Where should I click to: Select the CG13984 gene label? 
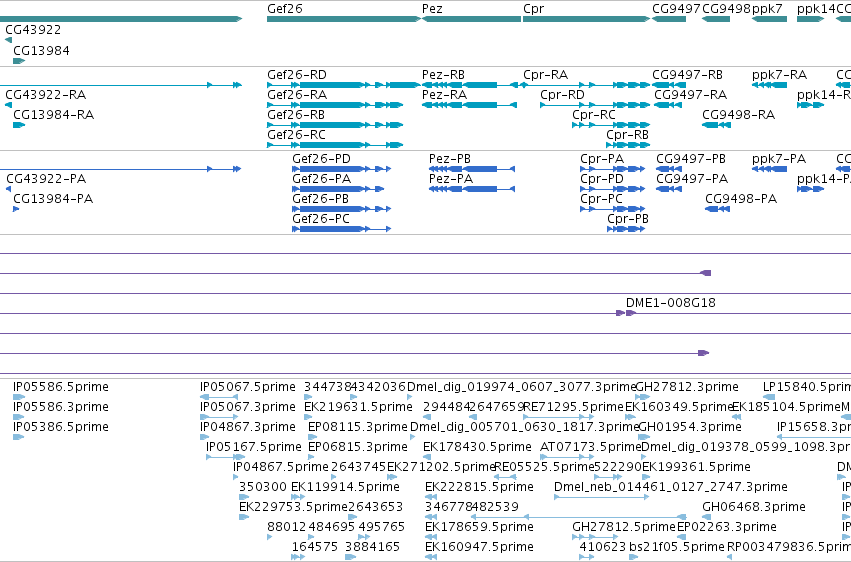(x=41, y=51)
